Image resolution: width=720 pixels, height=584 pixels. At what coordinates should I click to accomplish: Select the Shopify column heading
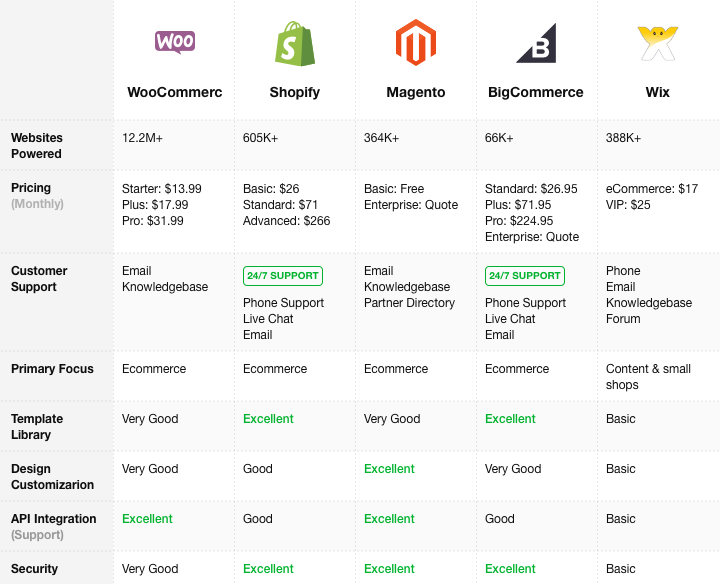click(x=295, y=92)
